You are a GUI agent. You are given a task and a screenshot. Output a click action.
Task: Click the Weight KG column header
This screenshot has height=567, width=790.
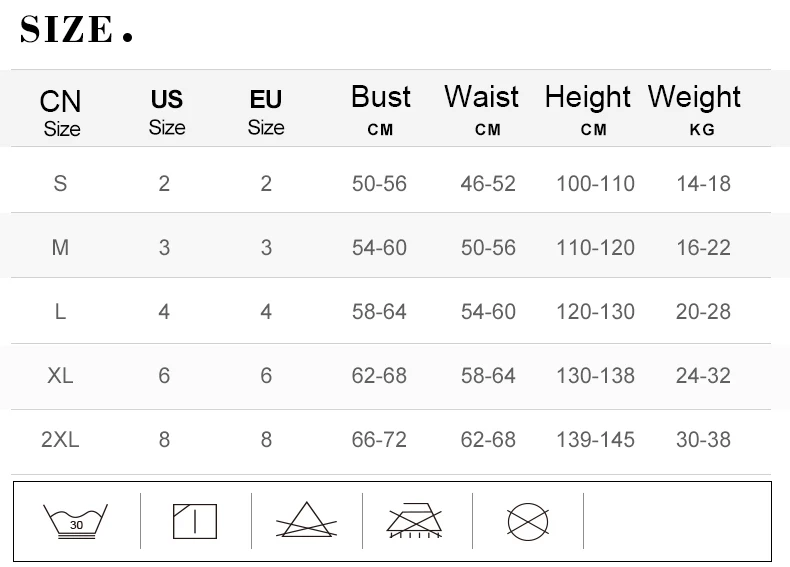tap(695, 110)
